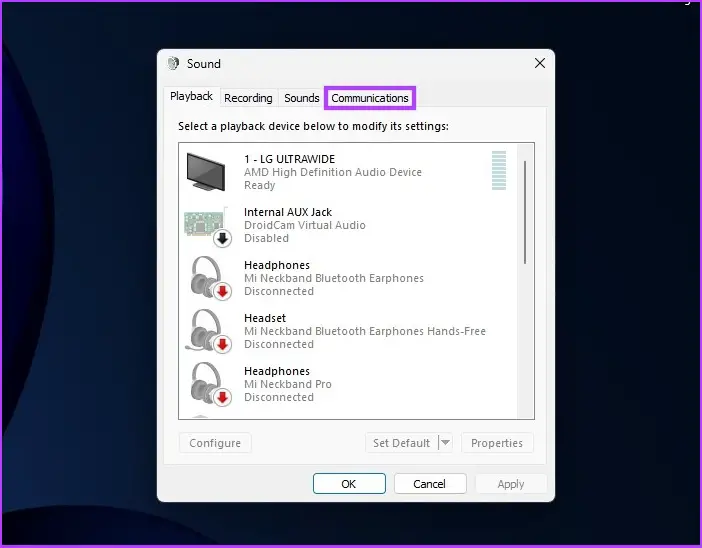702x548 pixels.
Task: Open the Sounds tab
Action: click(x=301, y=98)
